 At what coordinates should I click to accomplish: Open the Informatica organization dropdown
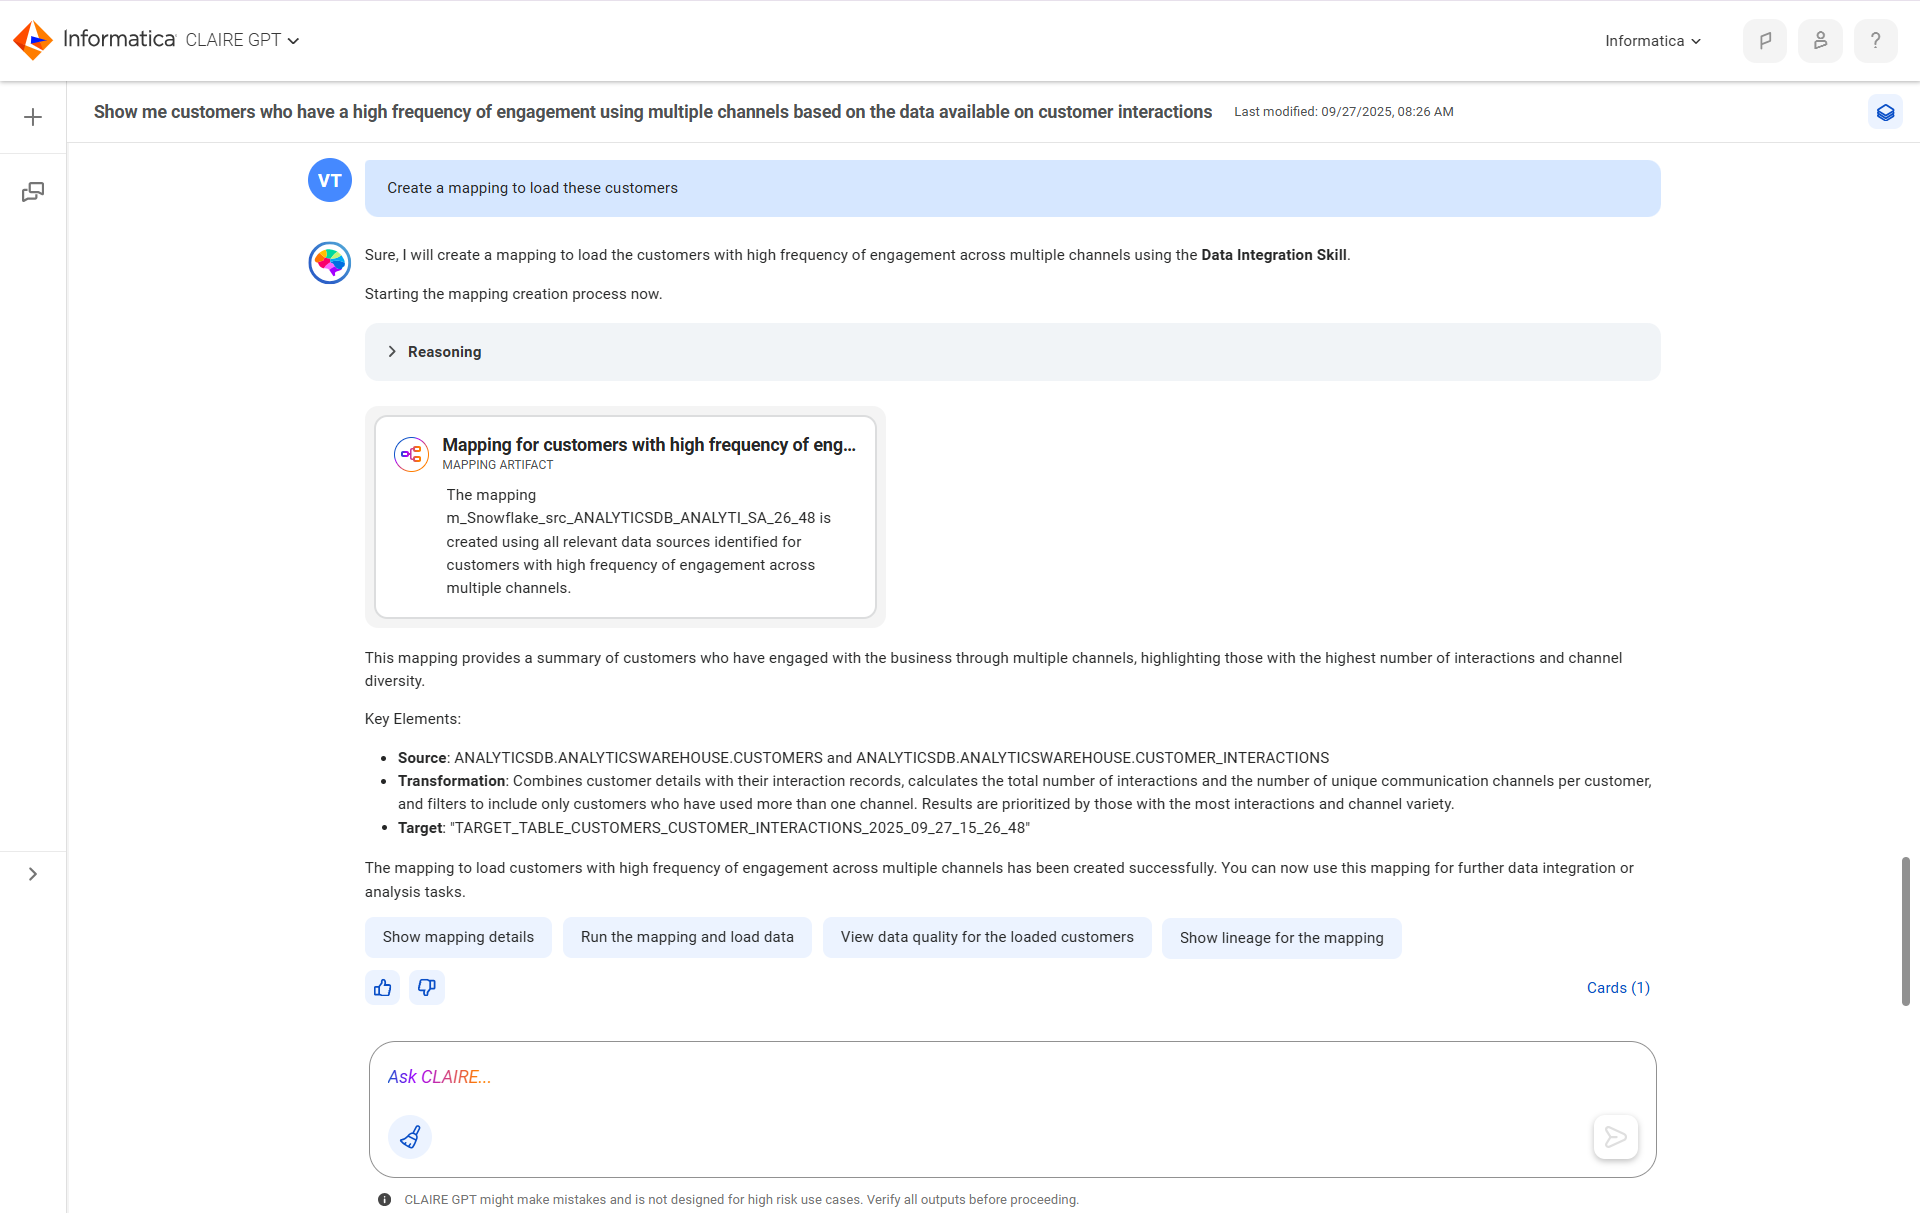(1652, 41)
